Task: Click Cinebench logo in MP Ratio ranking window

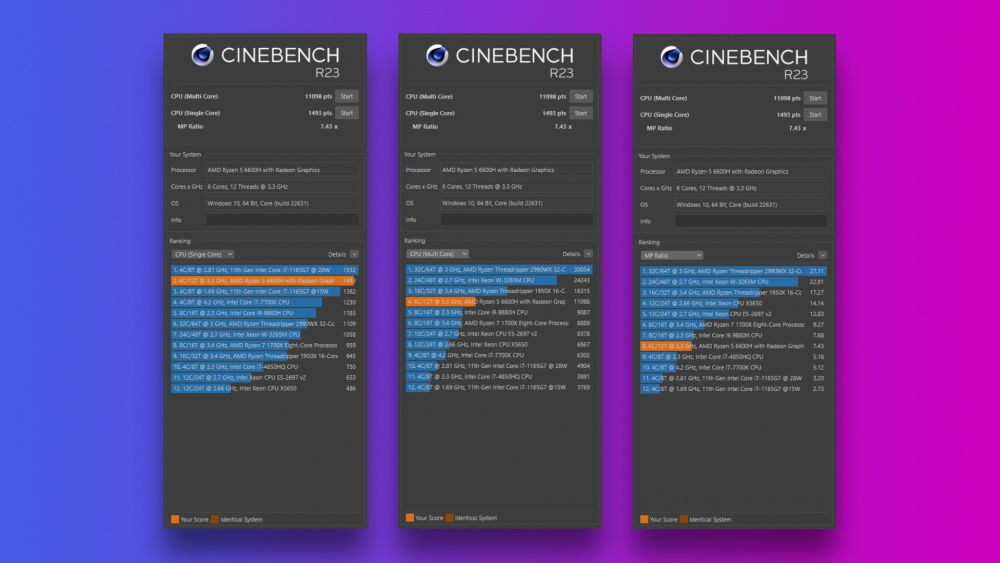Action: [672, 57]
